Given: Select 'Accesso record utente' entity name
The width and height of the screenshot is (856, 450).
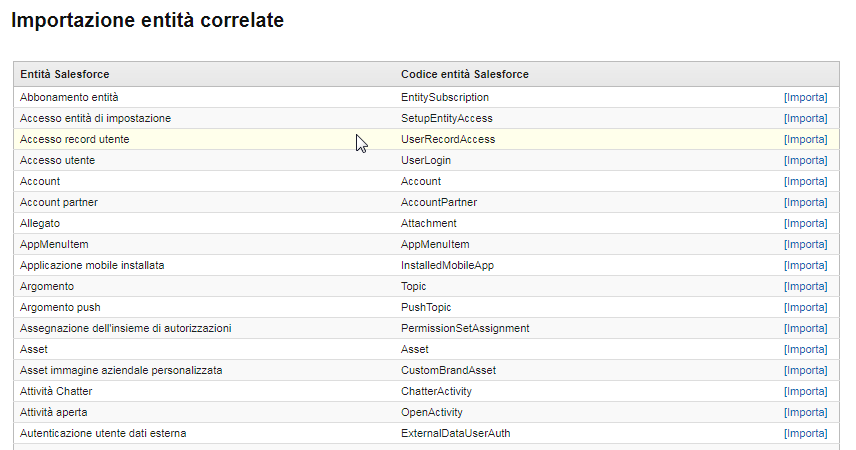Looking at the screenshot, I should (x=75, y=139).
